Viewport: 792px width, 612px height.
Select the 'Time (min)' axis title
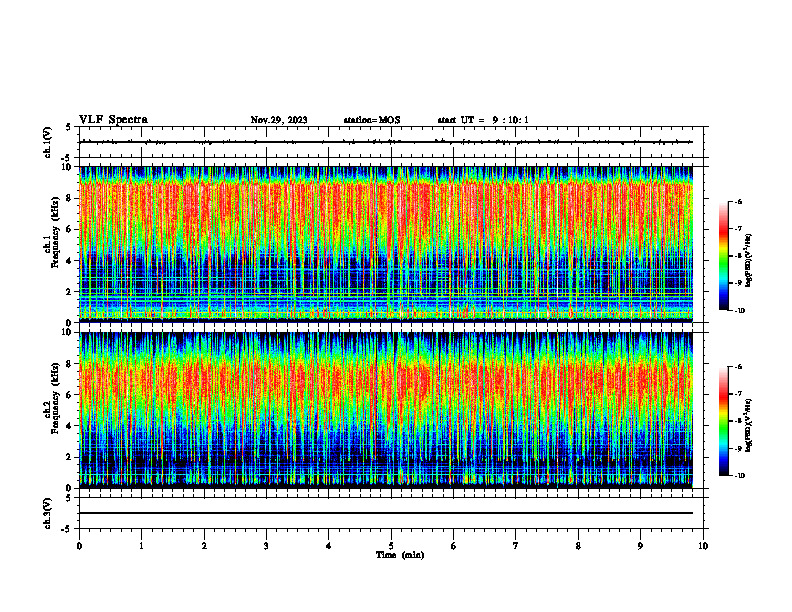(400, 555)
